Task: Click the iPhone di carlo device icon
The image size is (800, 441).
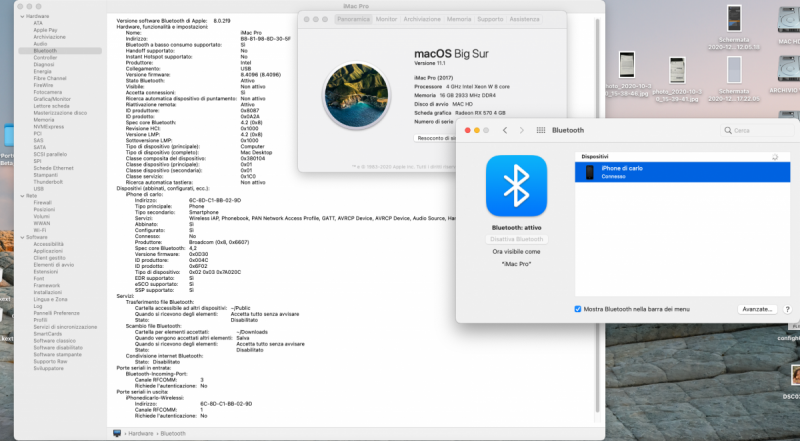Action: (x=590, y=172)
